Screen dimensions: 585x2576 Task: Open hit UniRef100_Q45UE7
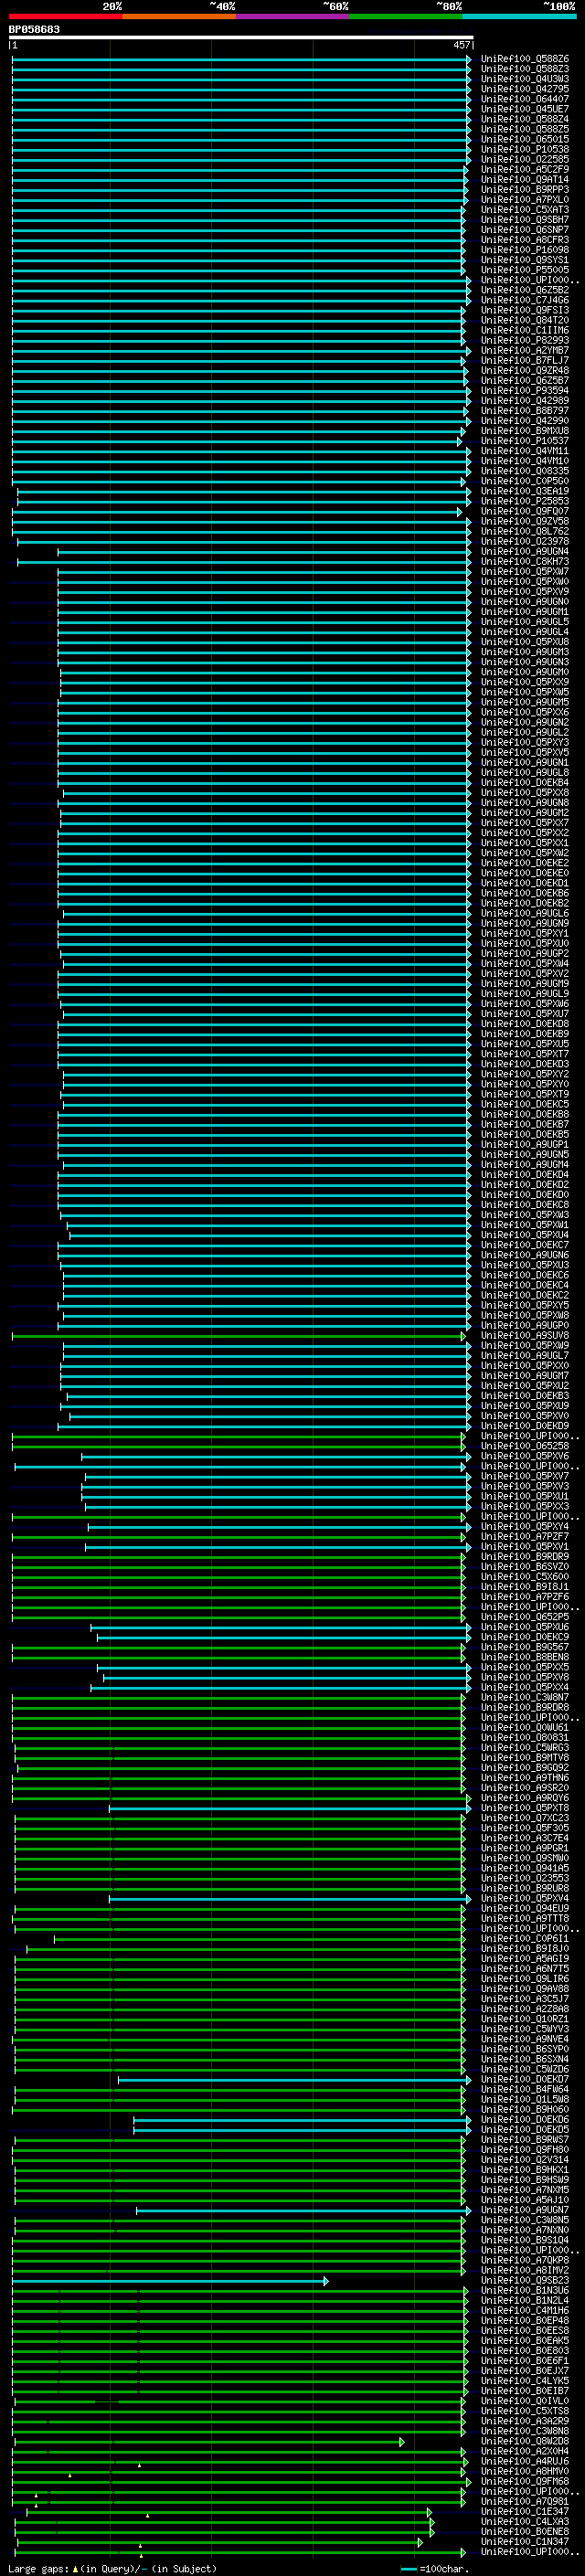click(x=525, y=109)
